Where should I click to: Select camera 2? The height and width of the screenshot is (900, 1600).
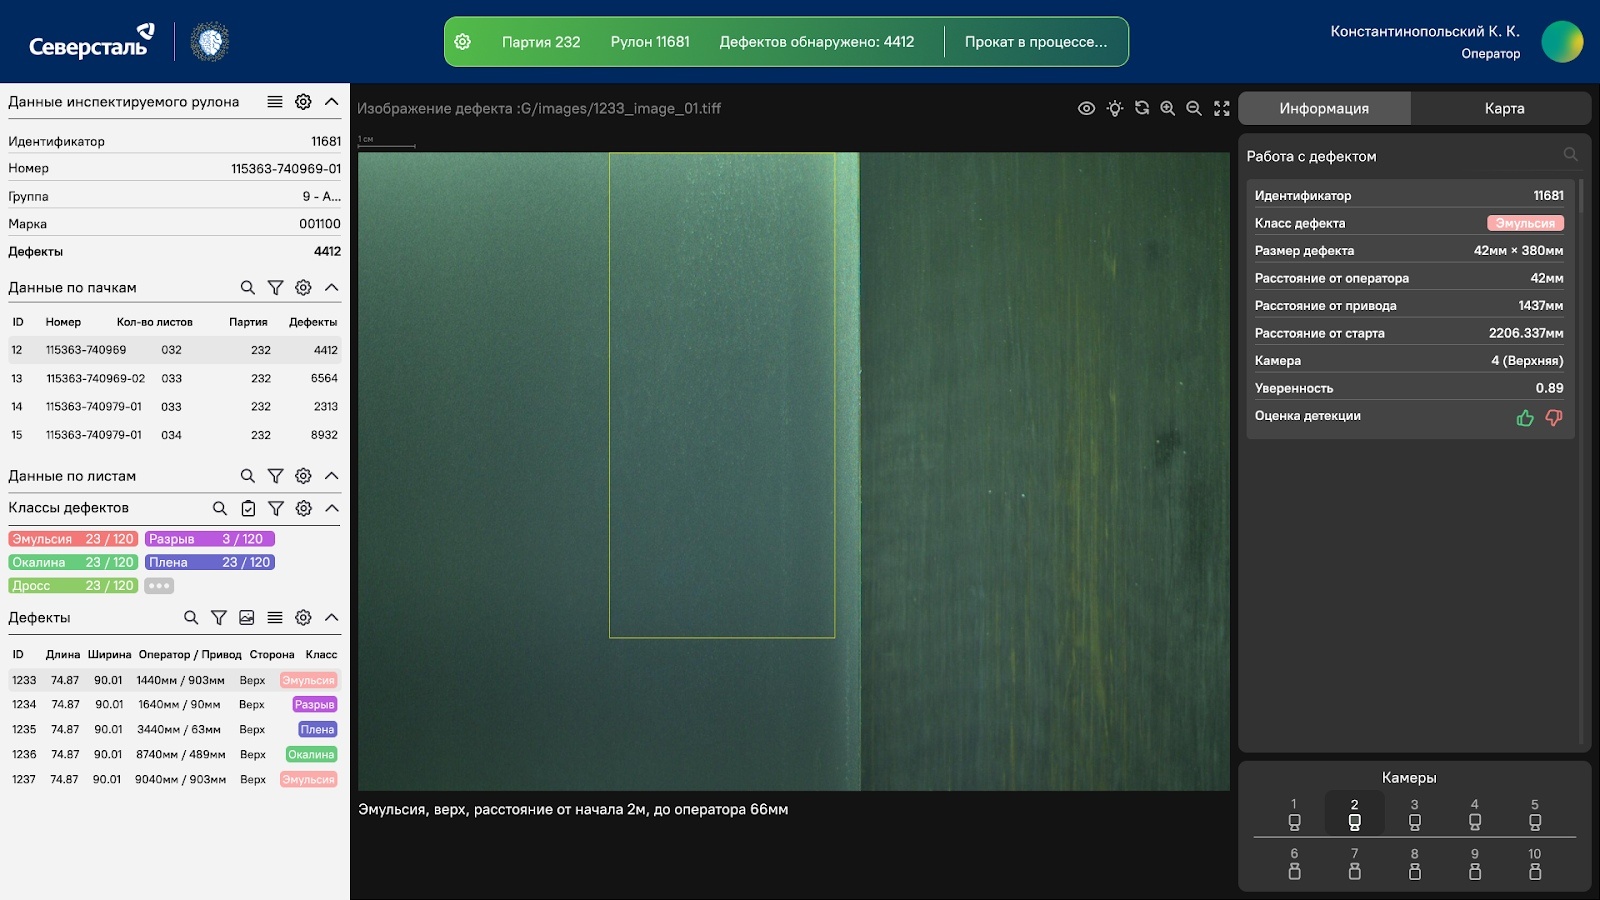[1355, 814]
